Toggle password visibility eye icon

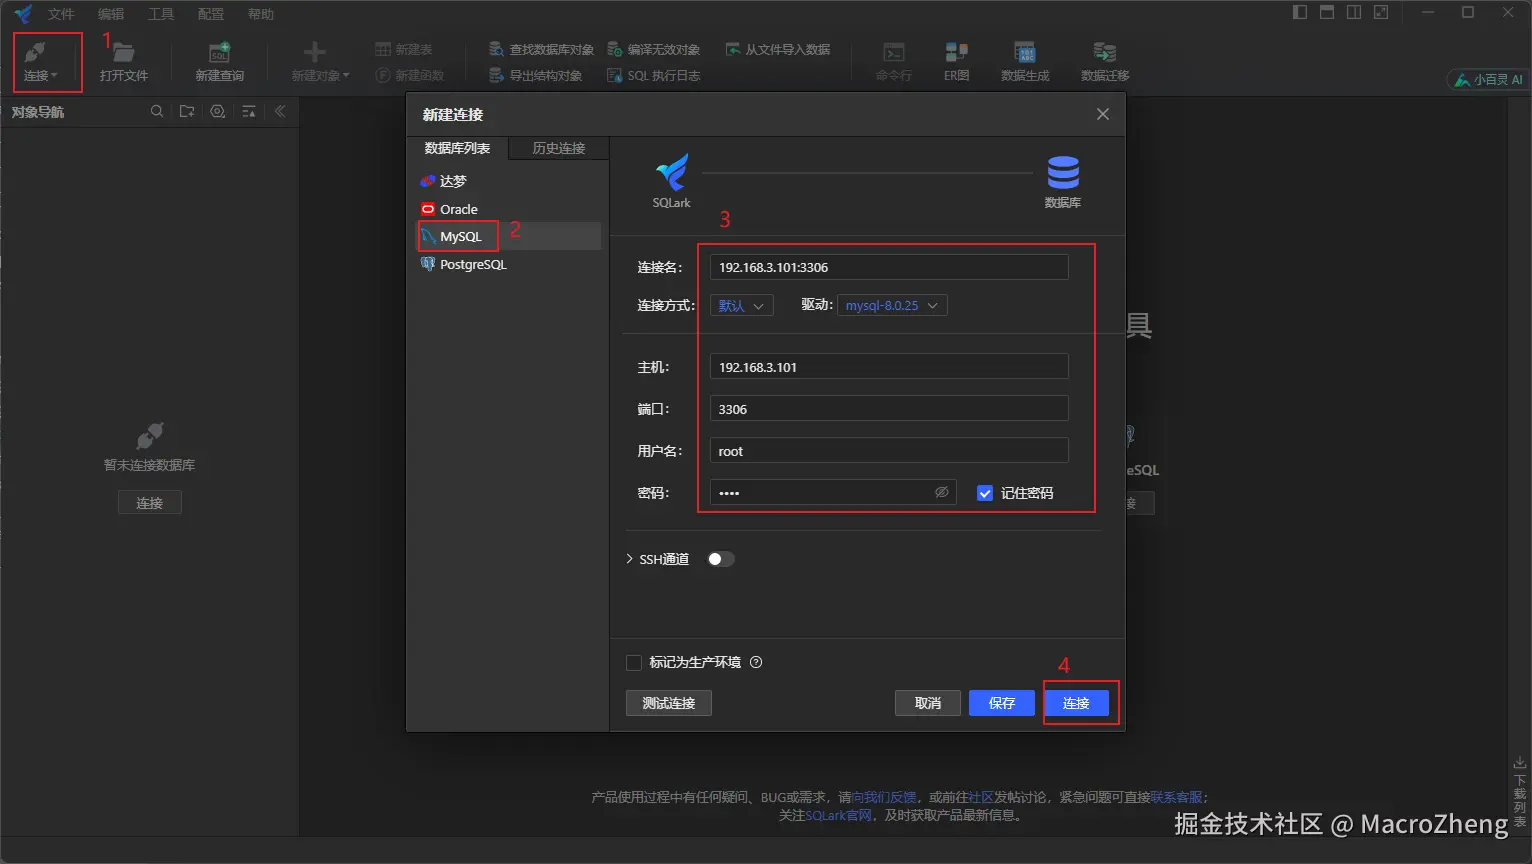pyautogui.click(x=941, y=492)
